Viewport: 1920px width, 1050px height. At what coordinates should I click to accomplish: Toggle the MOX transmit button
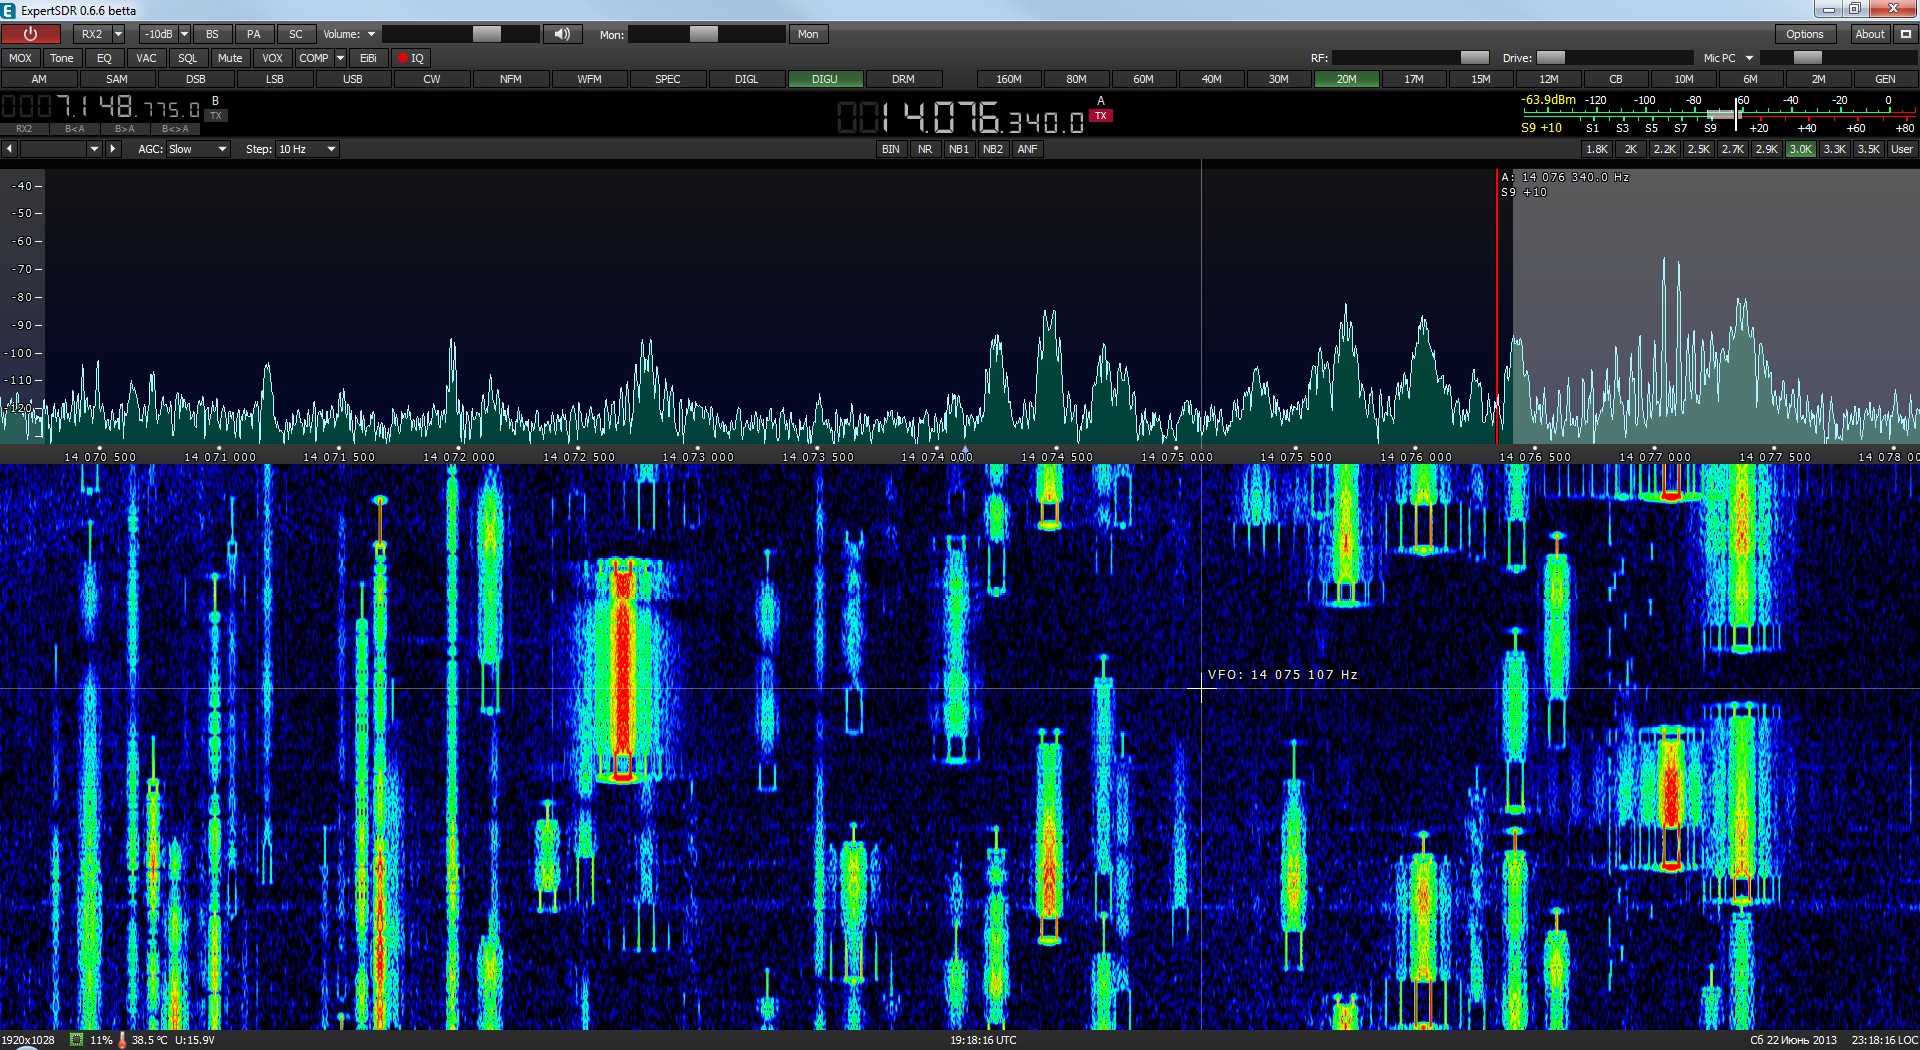pyautogui.click(x=20, y=58)
